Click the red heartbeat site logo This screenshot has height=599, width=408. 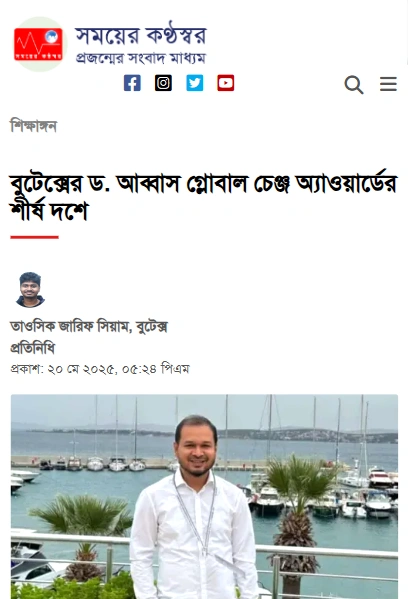click(39, 44)
